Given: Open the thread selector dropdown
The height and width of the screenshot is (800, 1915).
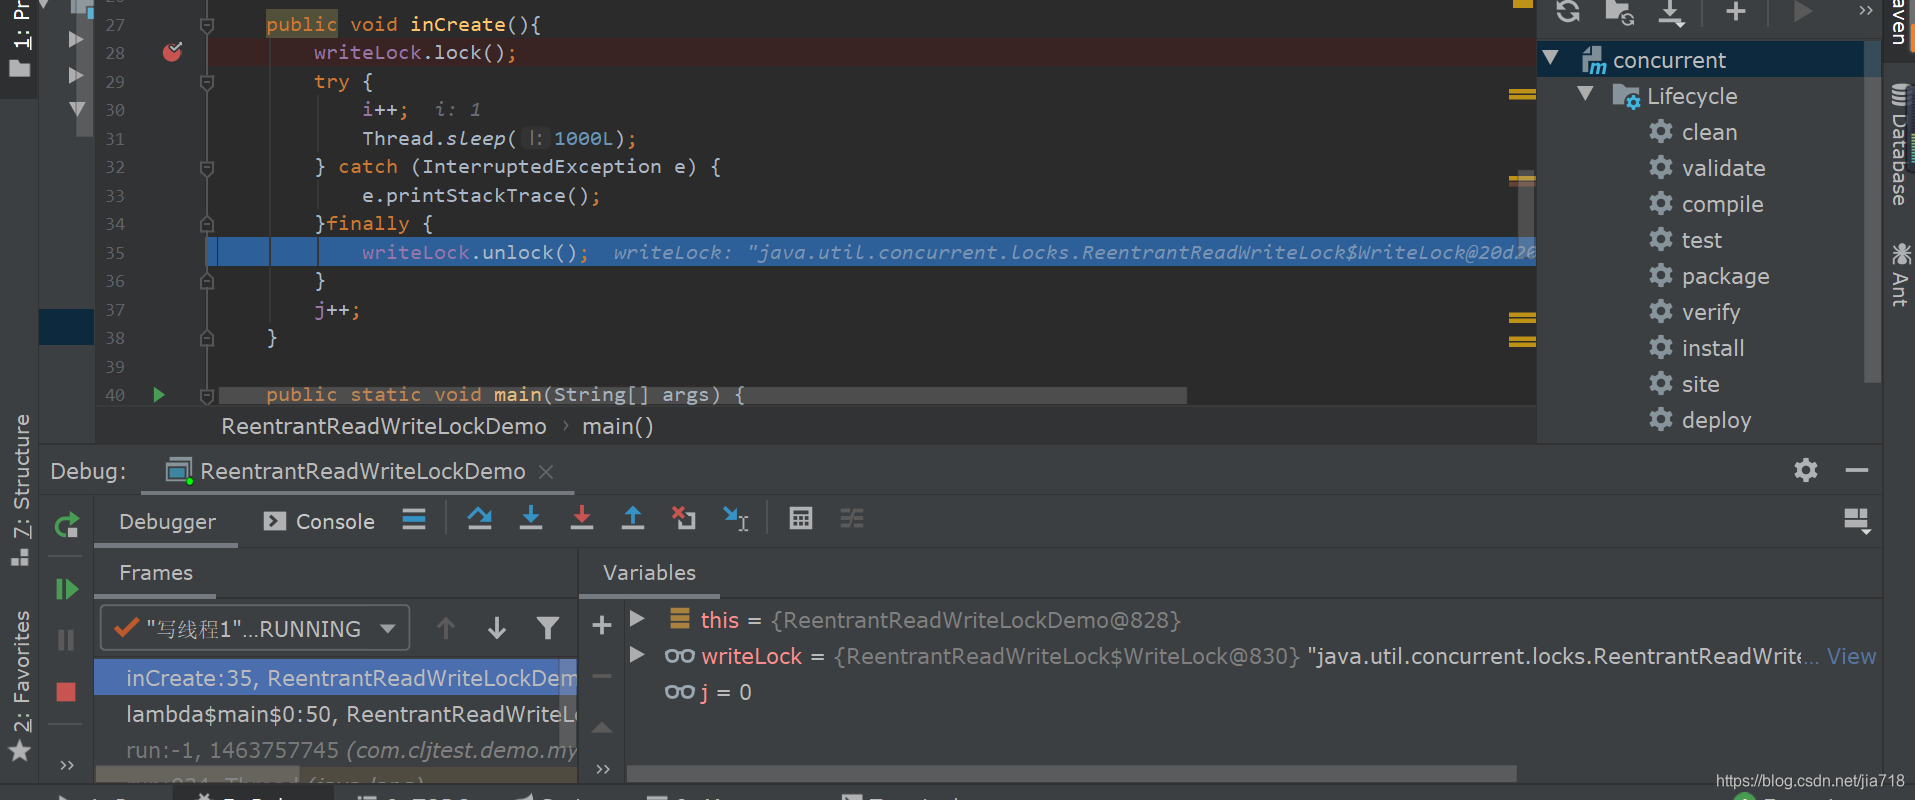Looking at the screenshot, I should point(255,628).
